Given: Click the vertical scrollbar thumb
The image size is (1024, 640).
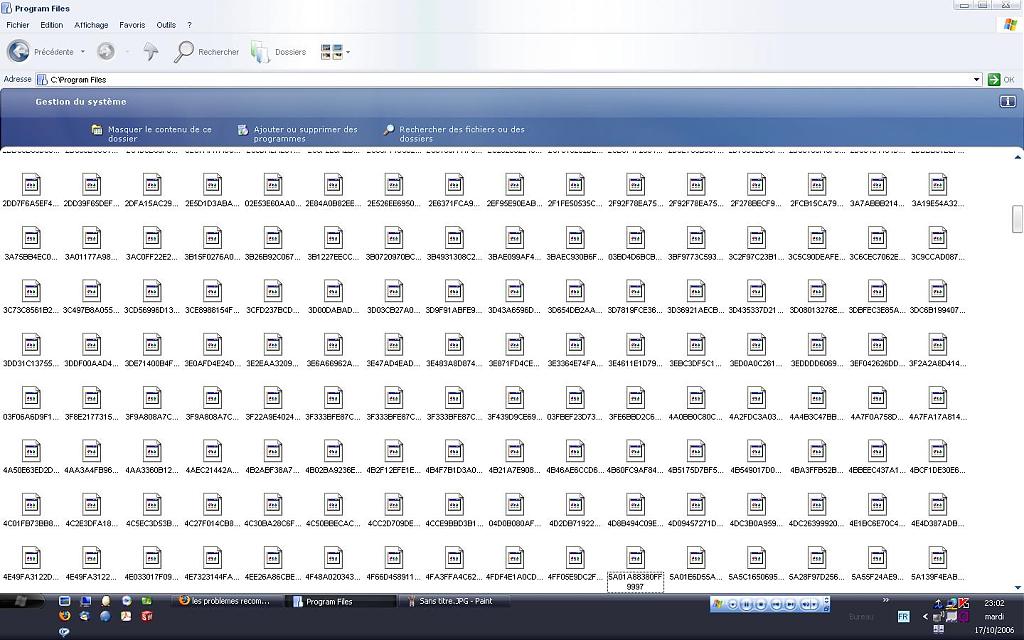Looking at the screenshot, I should (1017, 219).
